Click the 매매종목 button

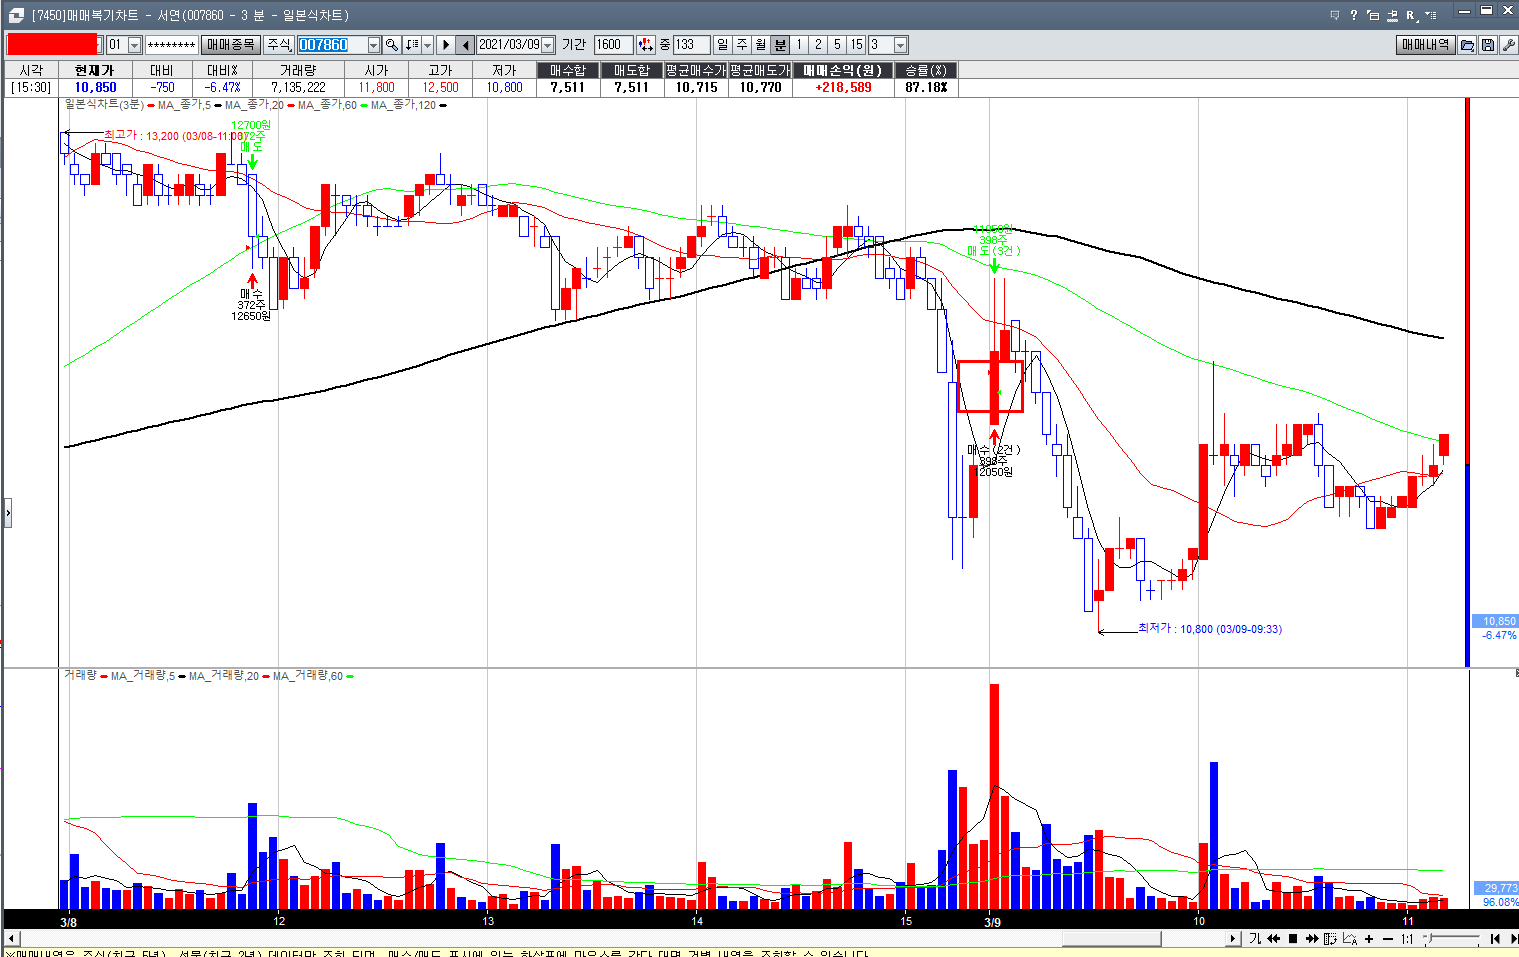(x=230, y=45)
